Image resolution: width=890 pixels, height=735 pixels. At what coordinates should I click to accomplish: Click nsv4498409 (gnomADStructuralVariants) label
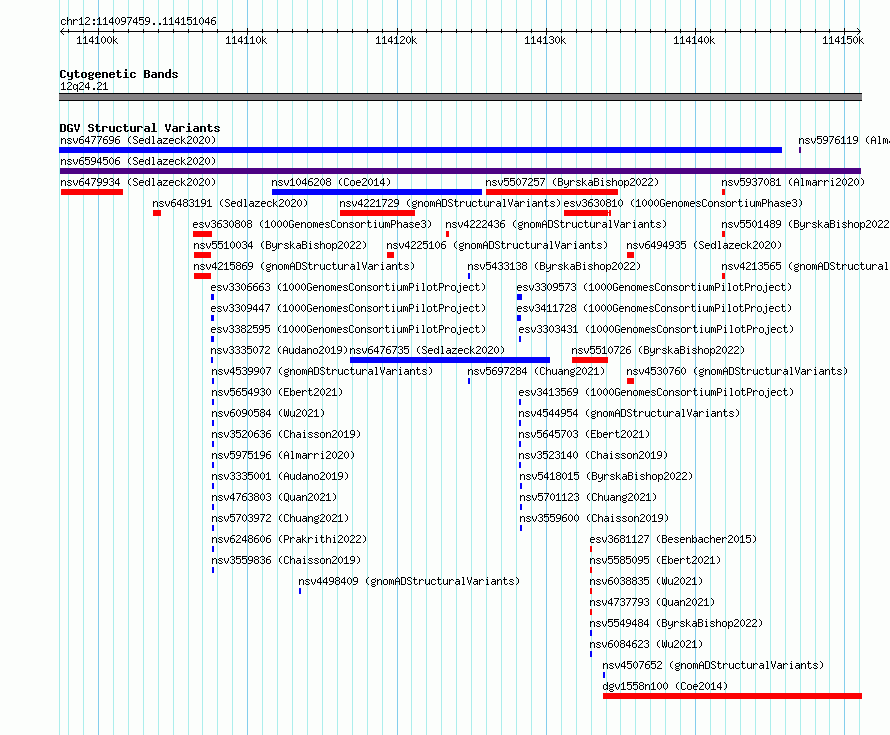click(409, 581)
